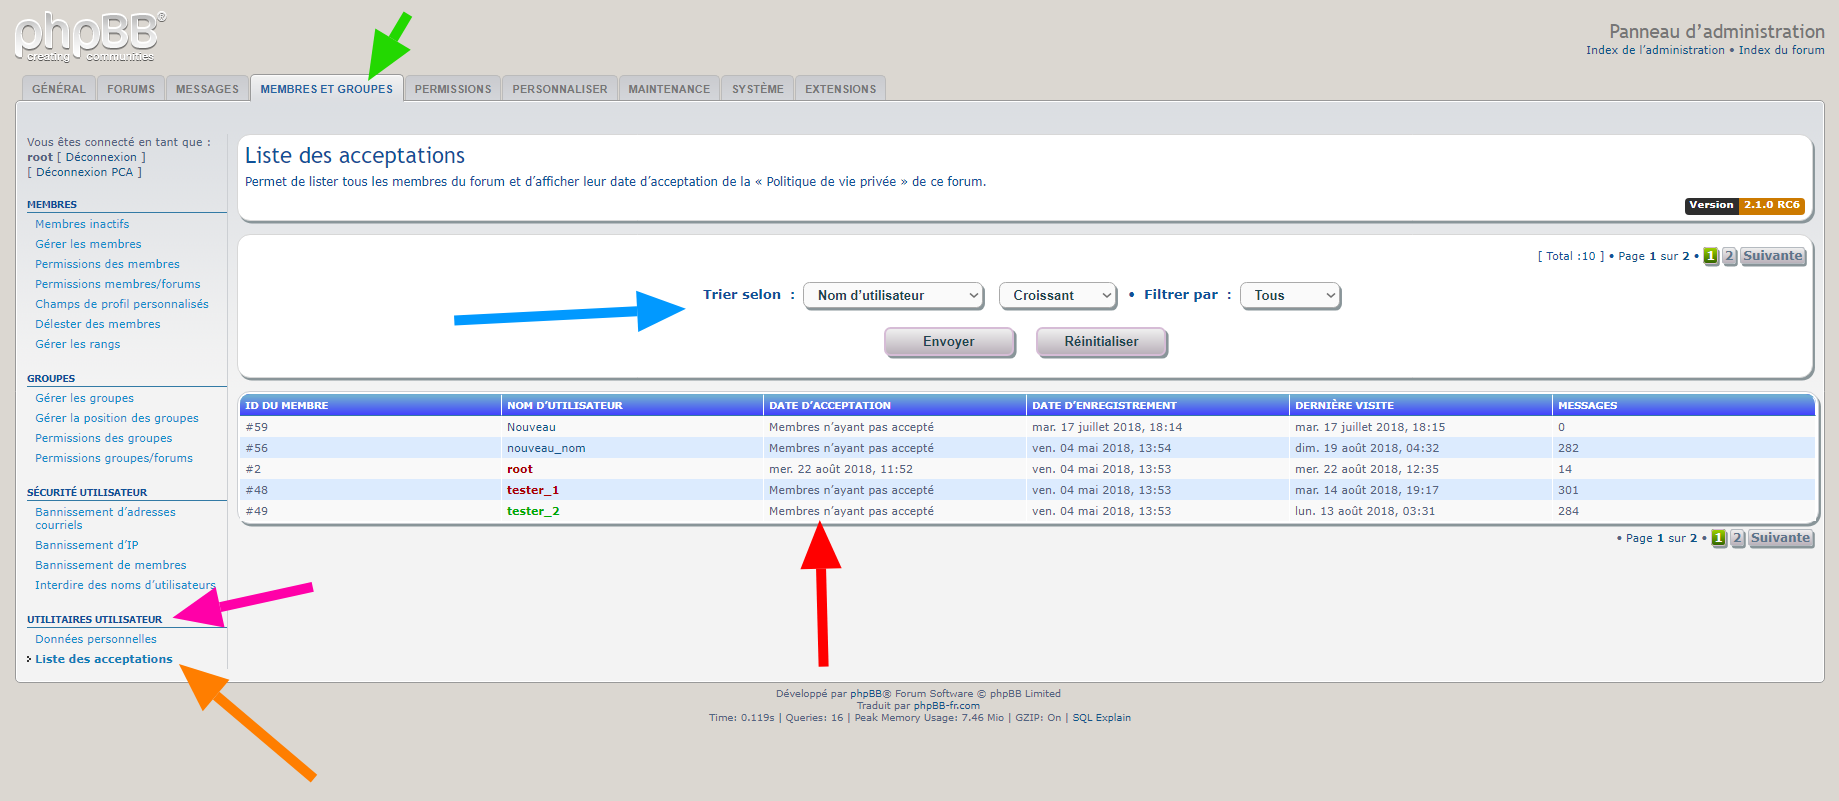
Task: Open Membres inactifs in sidebar
Action: tap(82, 224)
